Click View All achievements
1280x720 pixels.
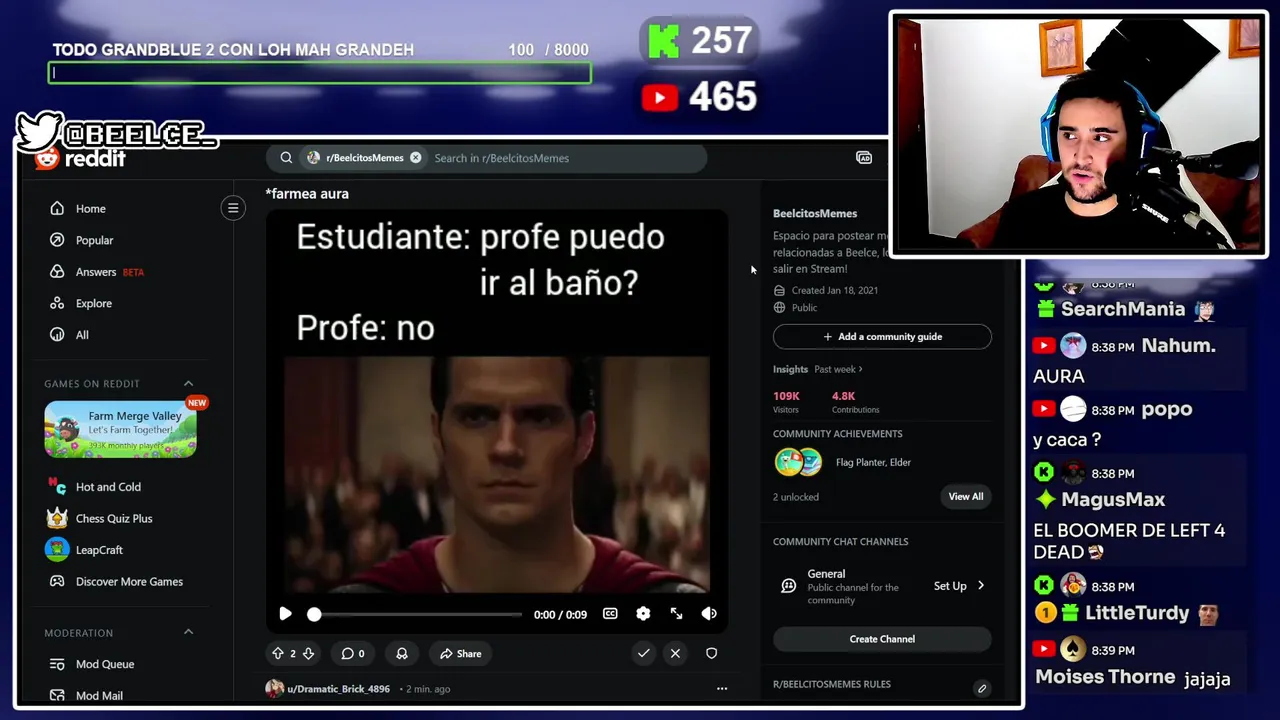tap(966, 497)
